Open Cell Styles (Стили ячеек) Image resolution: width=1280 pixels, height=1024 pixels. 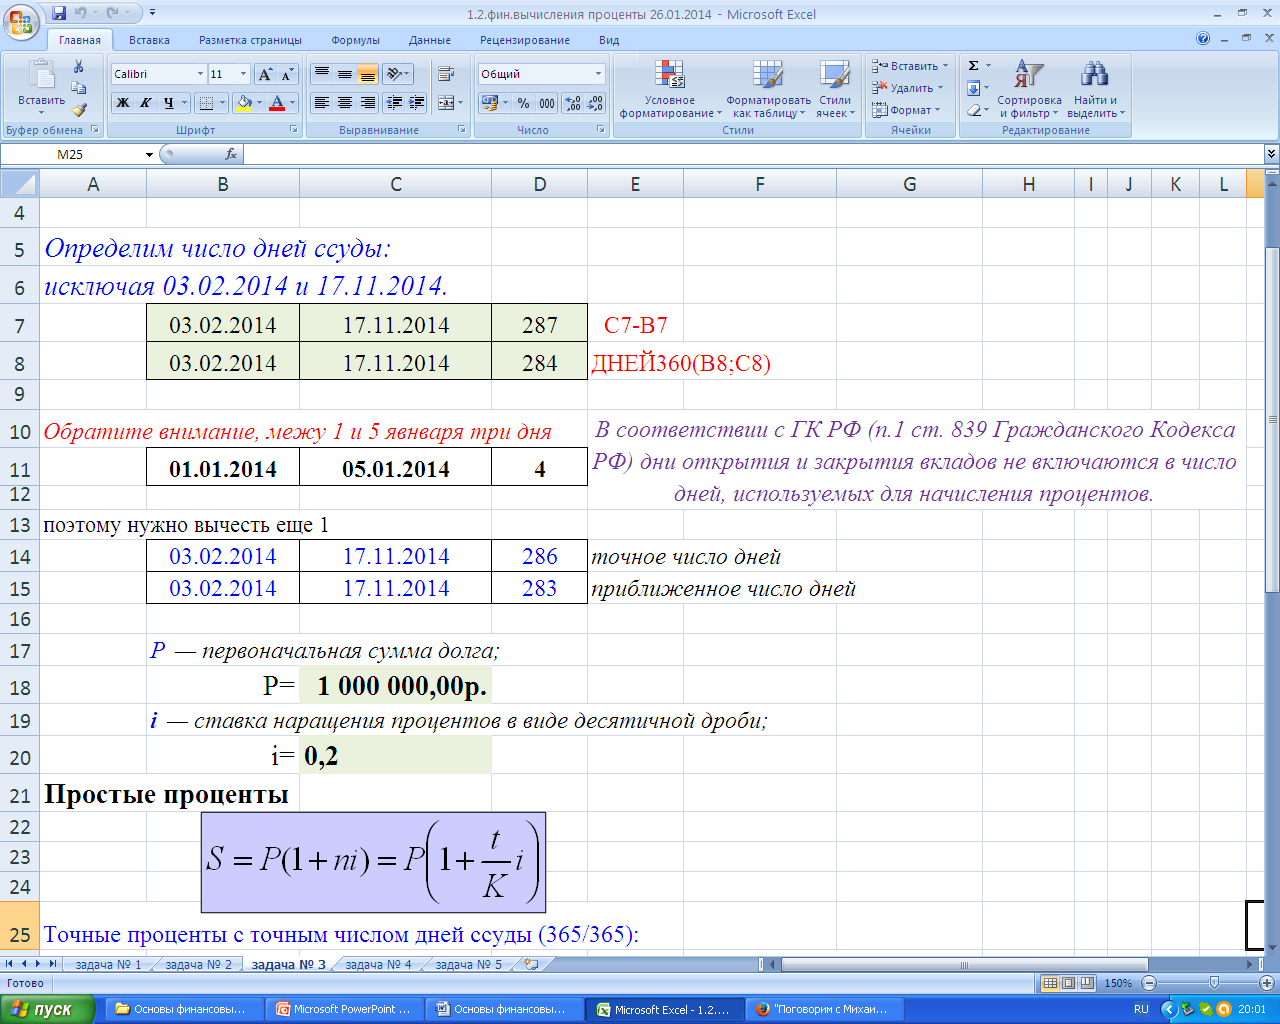tap(834, 89)
